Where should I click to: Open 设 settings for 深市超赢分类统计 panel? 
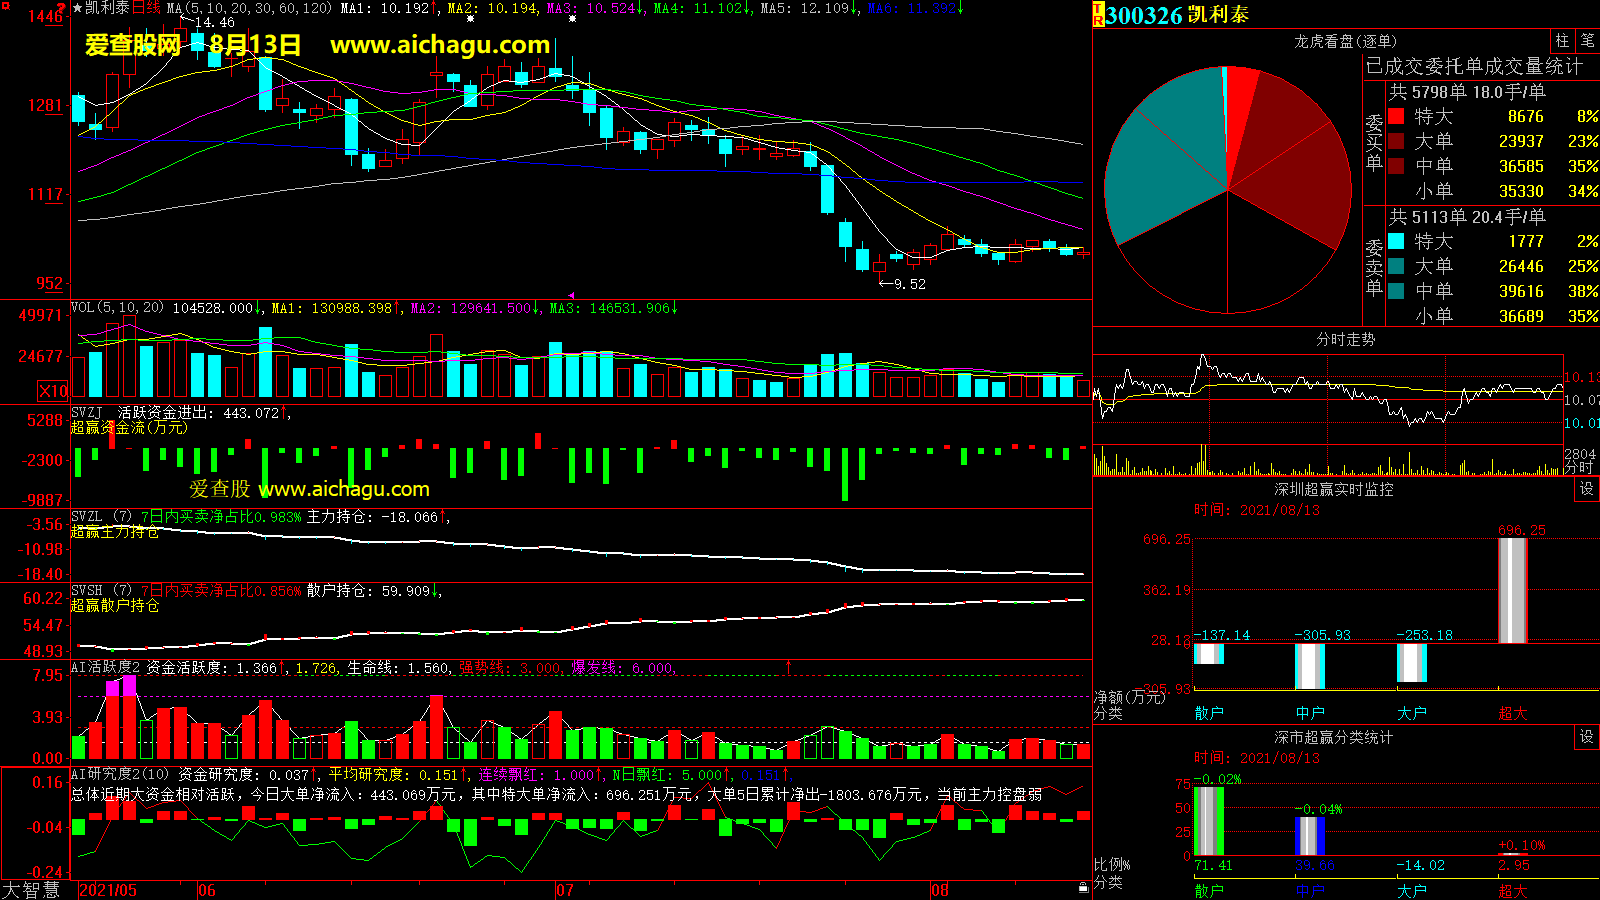1587,737
